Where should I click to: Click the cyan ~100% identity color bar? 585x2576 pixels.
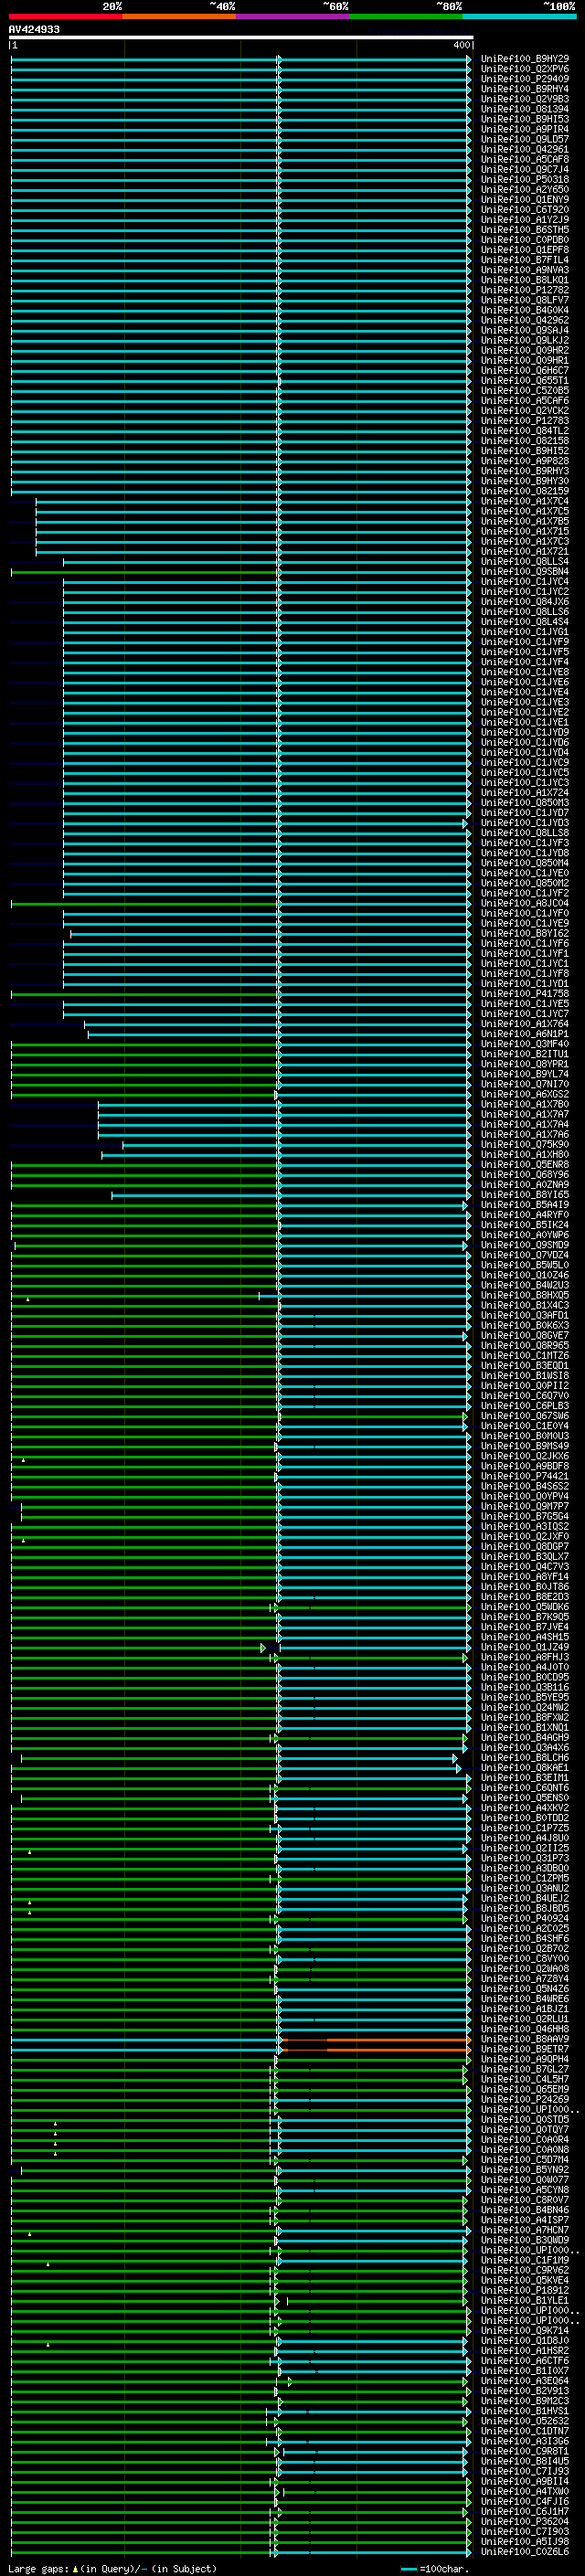tap(519, 16)
